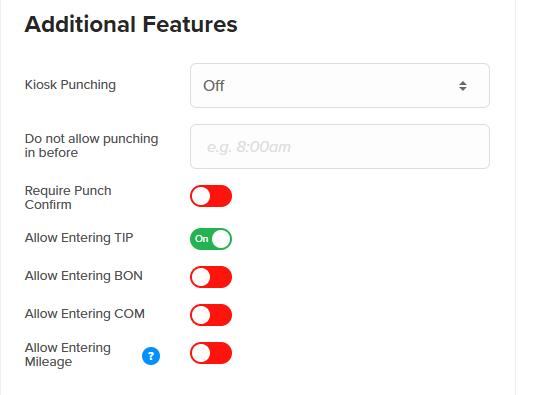Click the Kiosk Punching label
534x395 pixels.
pos(70,85)
